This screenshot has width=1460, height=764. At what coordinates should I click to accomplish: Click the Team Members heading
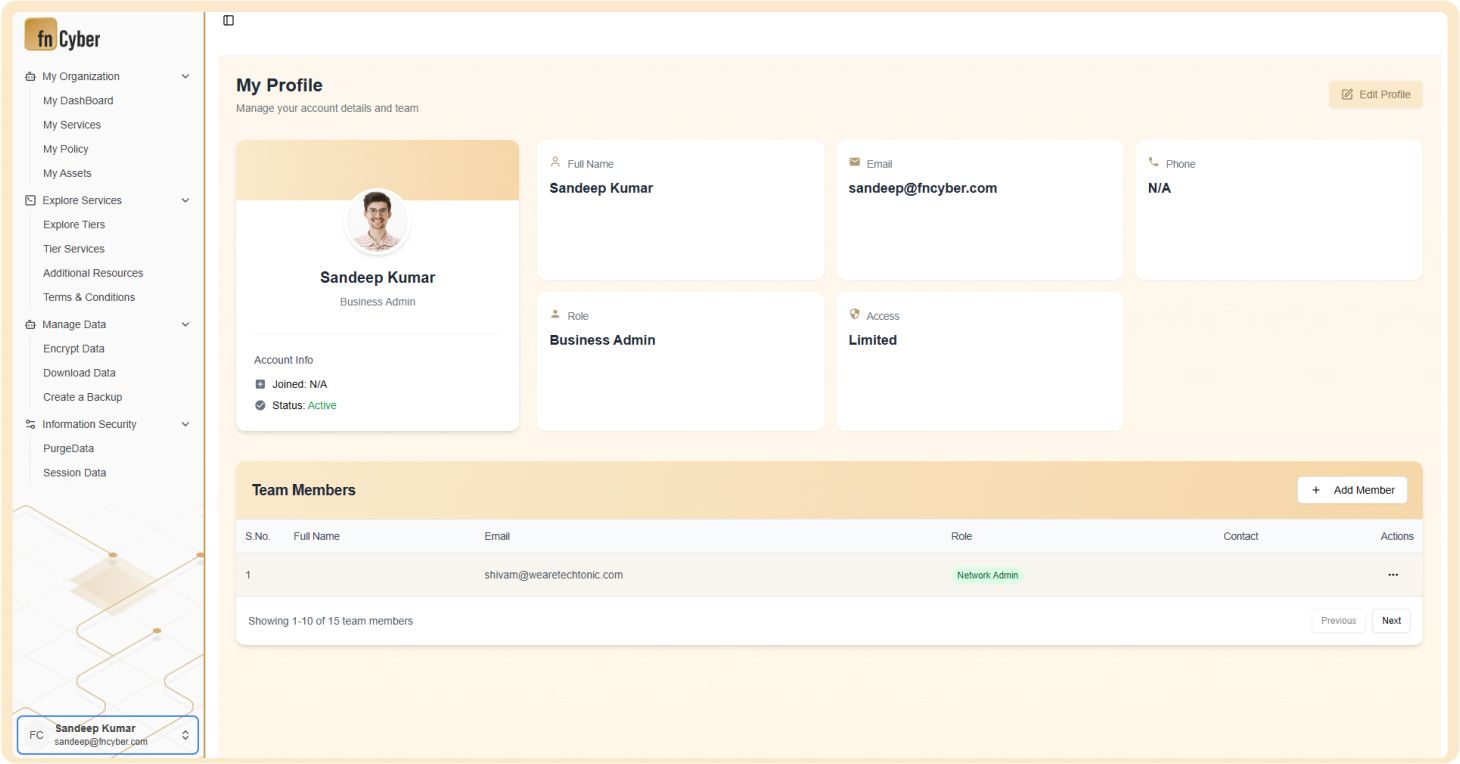pos(304,490)
